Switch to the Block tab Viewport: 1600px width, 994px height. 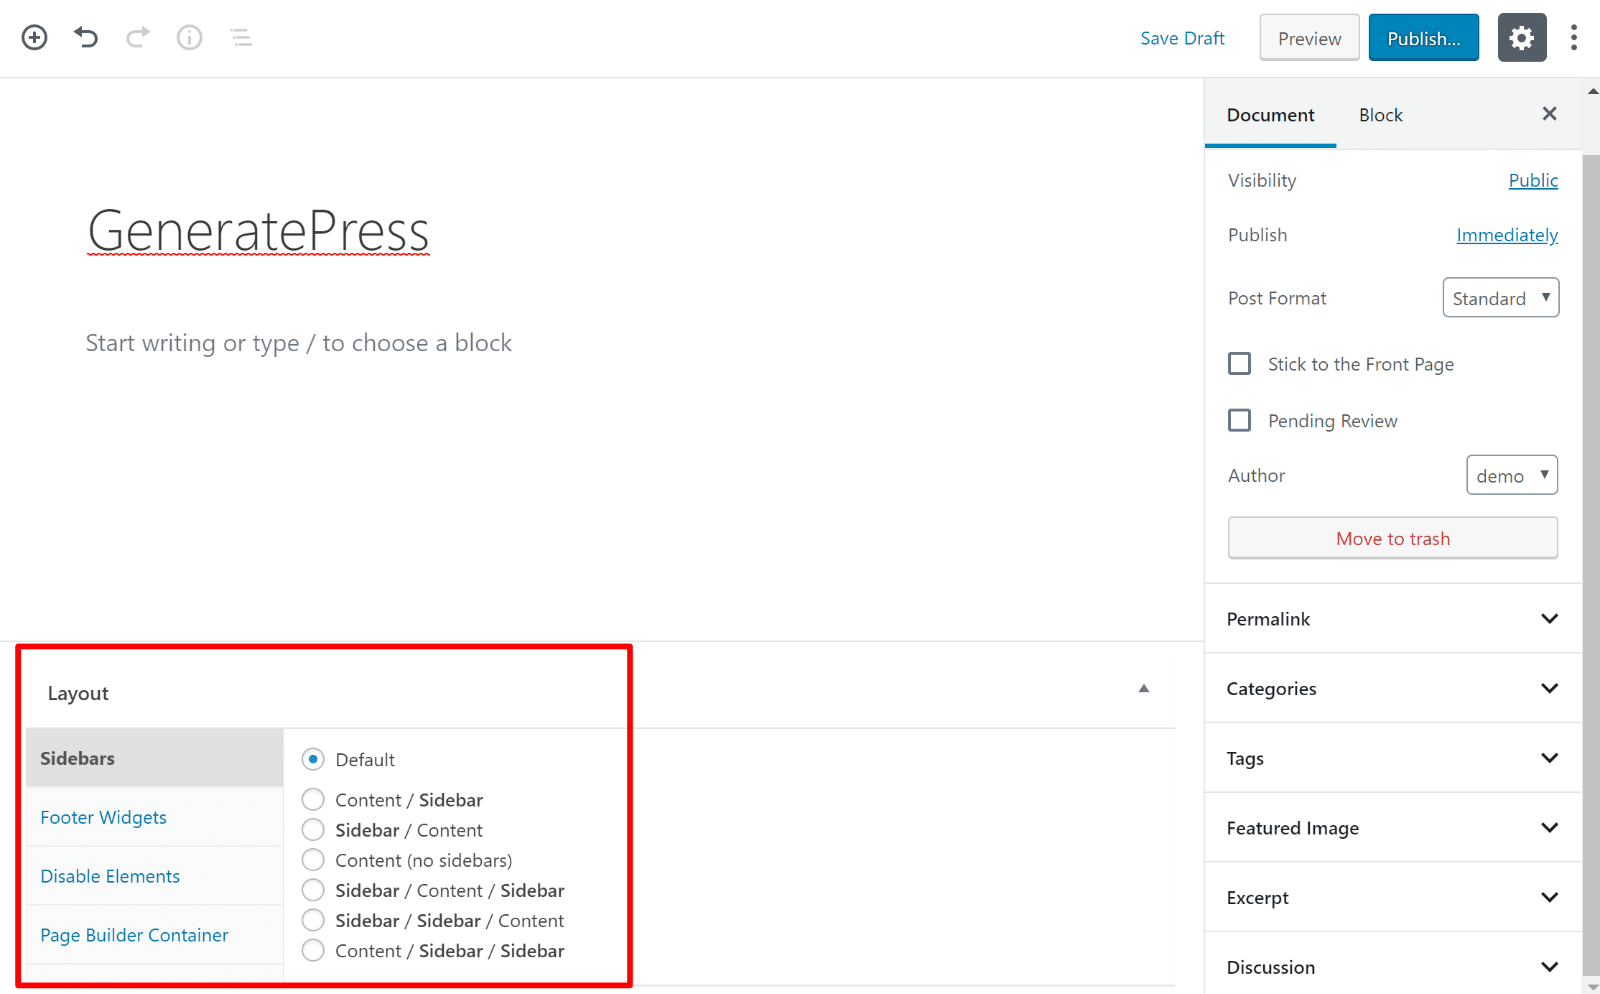[x=1380, y=115]
